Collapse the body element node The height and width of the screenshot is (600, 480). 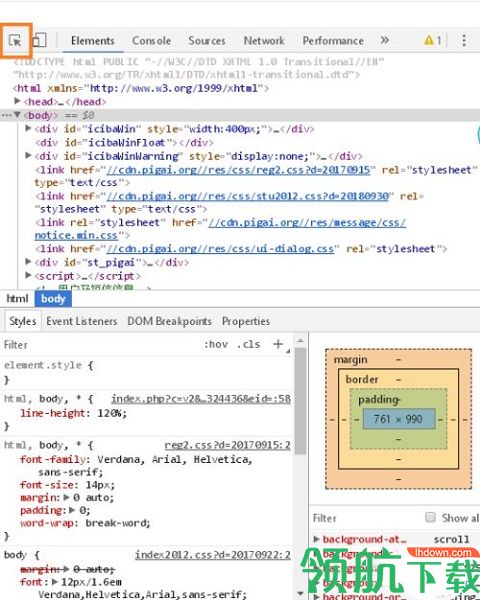click(x=17, y=115)
